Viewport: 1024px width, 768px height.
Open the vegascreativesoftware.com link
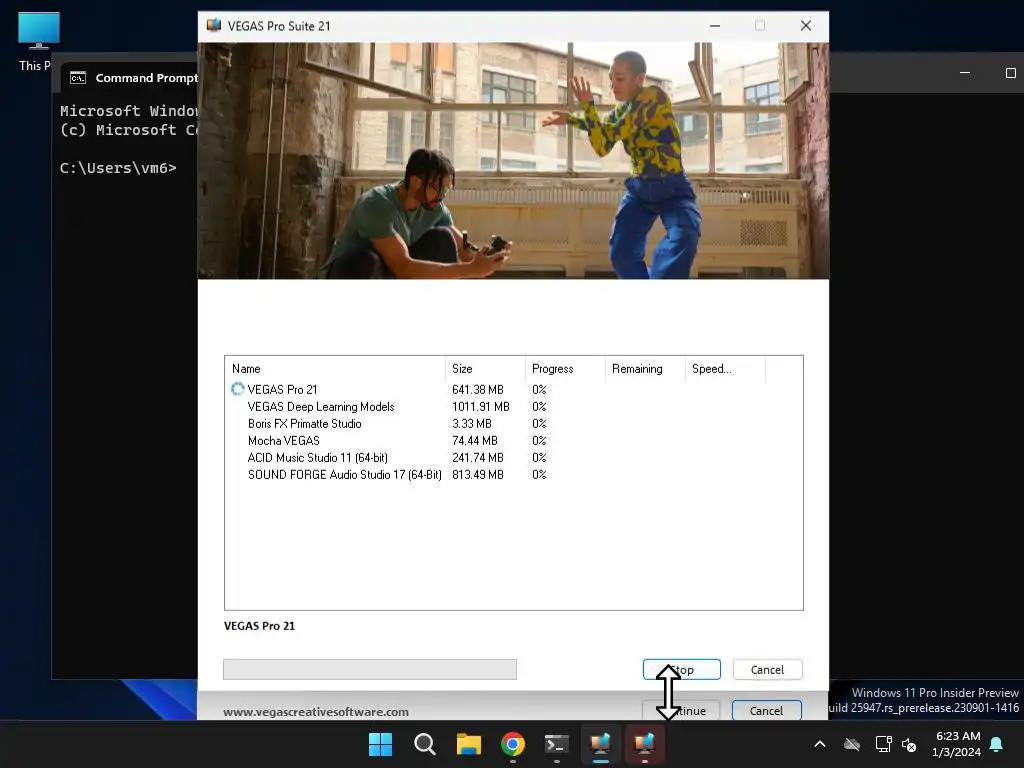pyautogui.click(x=315, y=711)
